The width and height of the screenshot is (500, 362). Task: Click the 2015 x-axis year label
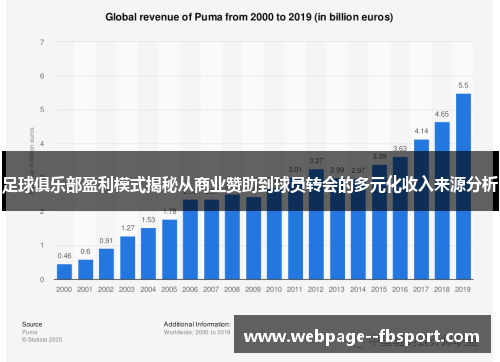click(379, 289)
